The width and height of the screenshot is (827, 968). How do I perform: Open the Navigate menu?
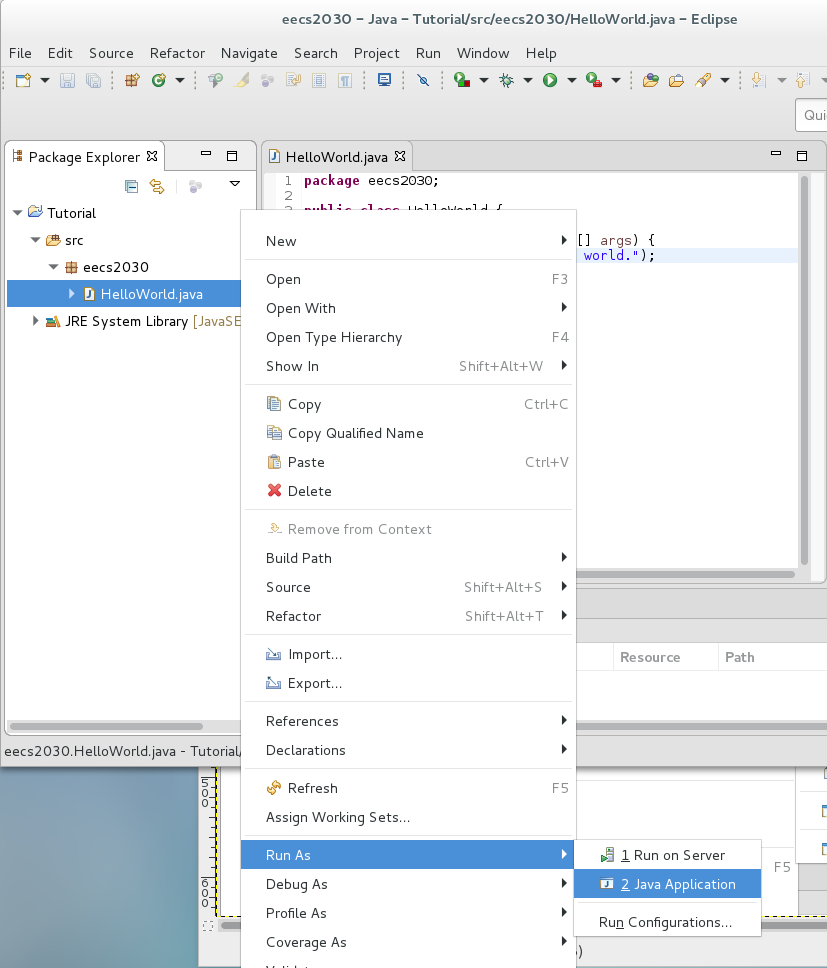[x=249, y=53]
